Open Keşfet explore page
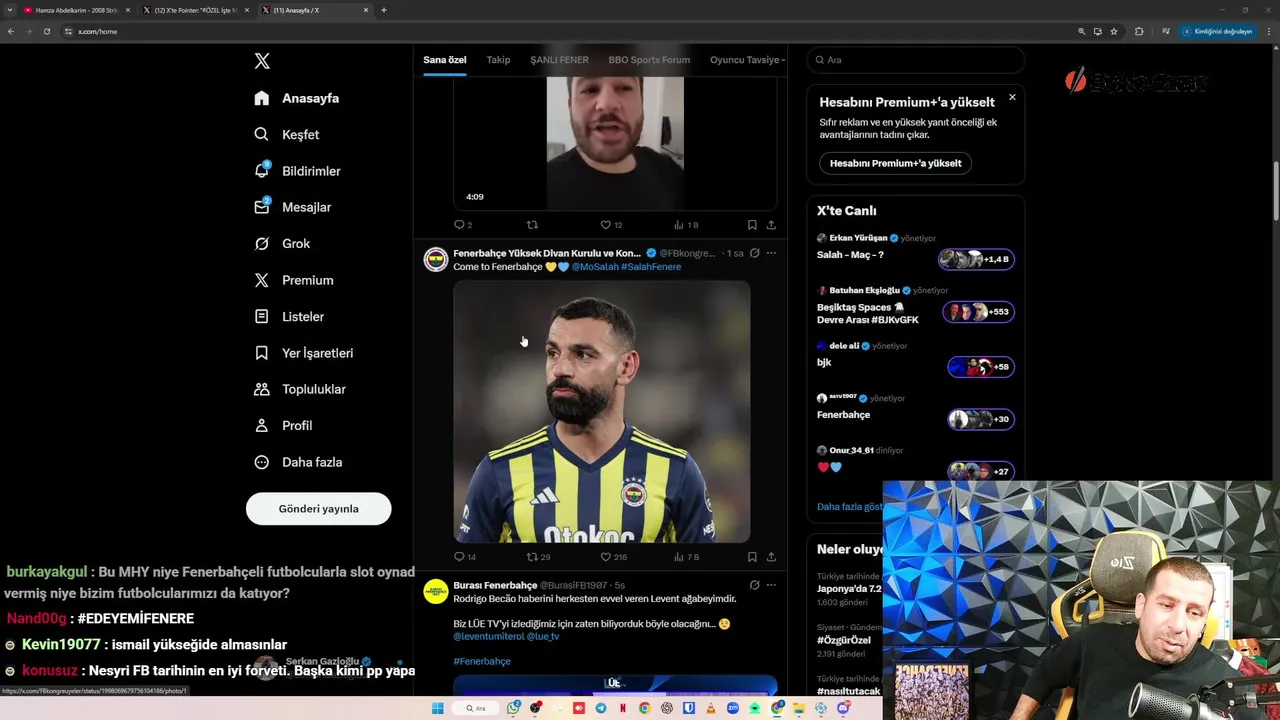 tap(287, 134)
